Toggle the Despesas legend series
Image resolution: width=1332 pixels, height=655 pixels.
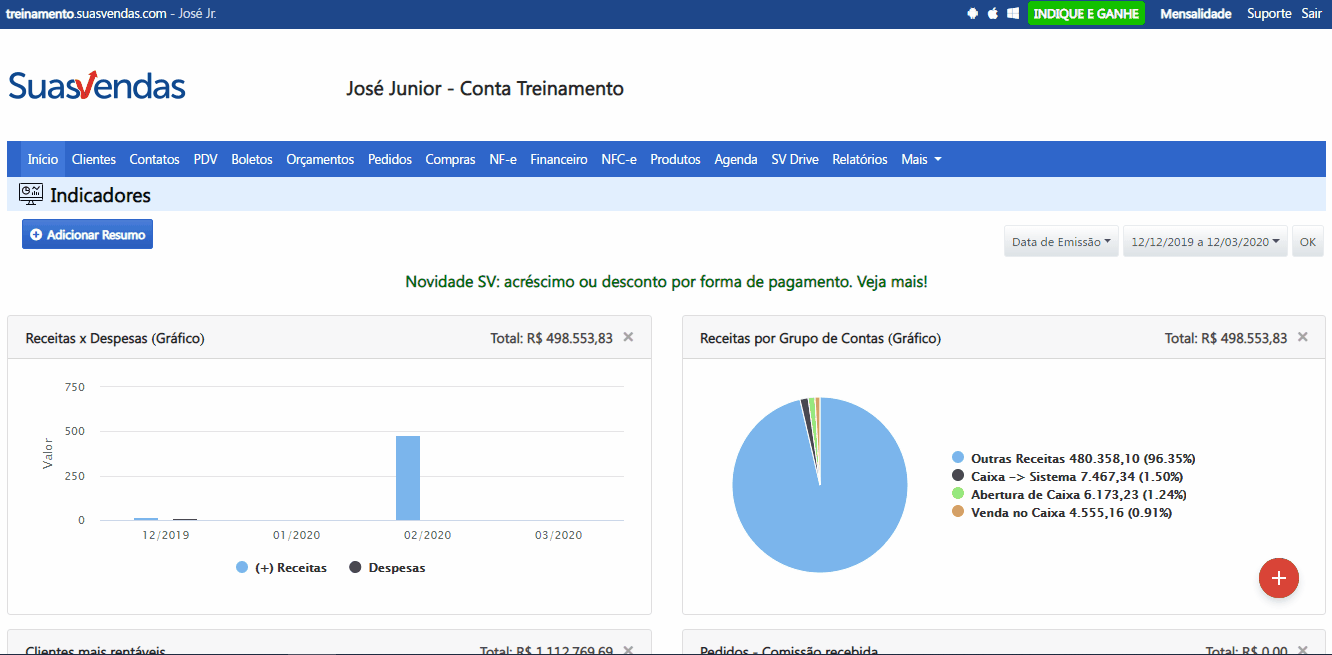[387, 568]
